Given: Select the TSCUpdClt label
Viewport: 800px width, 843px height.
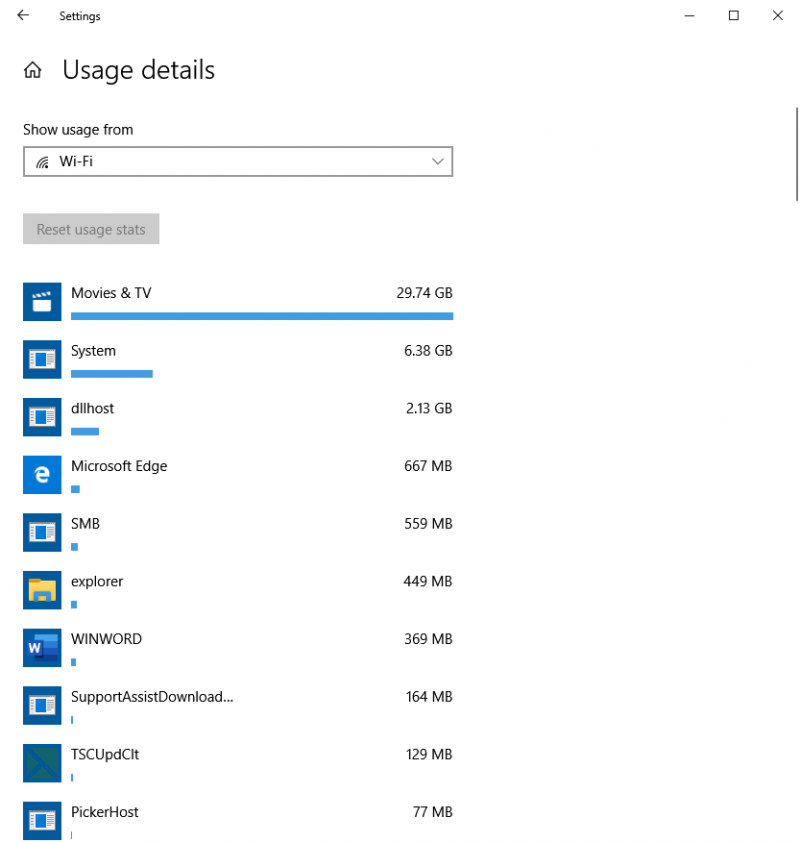Looking at the screenshot, I should (x=105, y=754).
